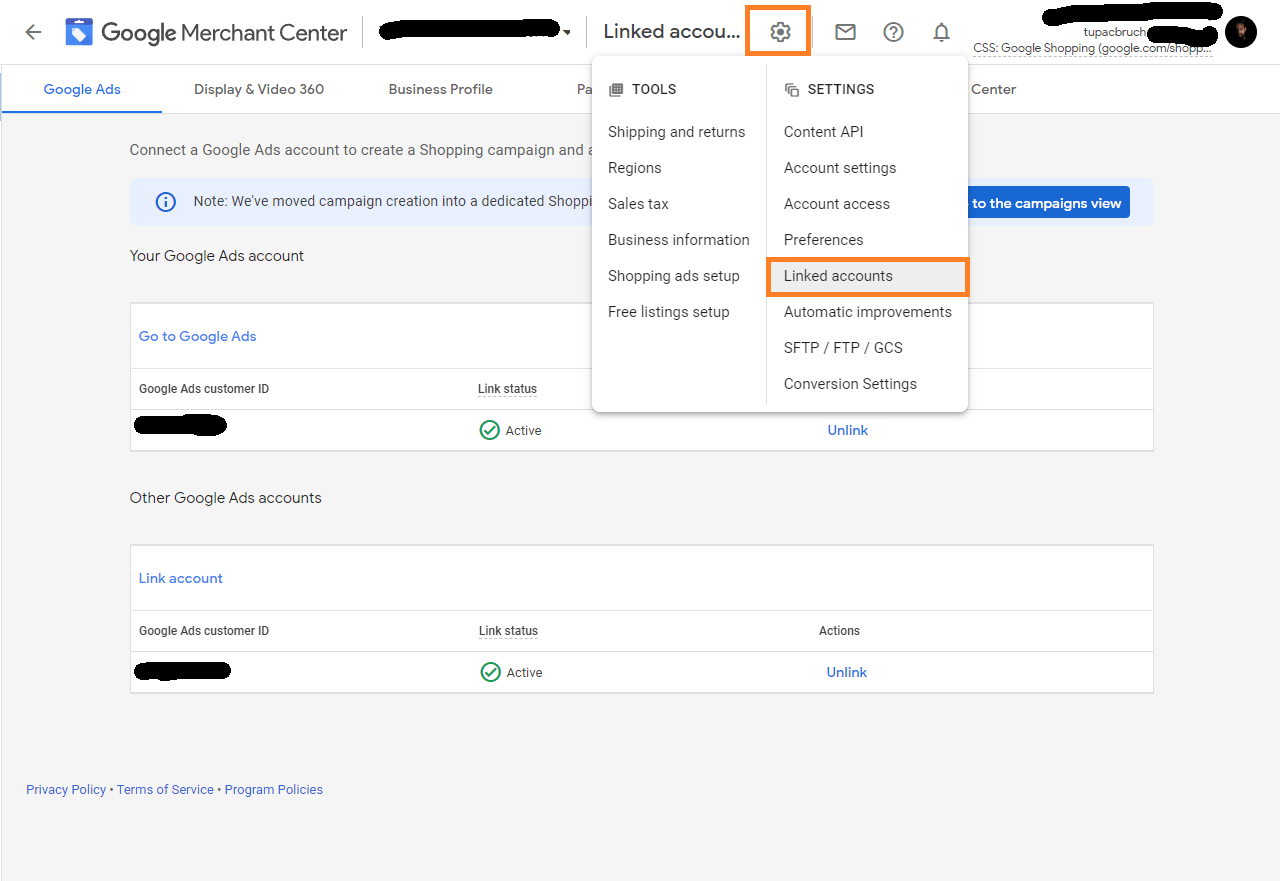
Task: Select Shopping ads setup
Action: click(674, 275)
